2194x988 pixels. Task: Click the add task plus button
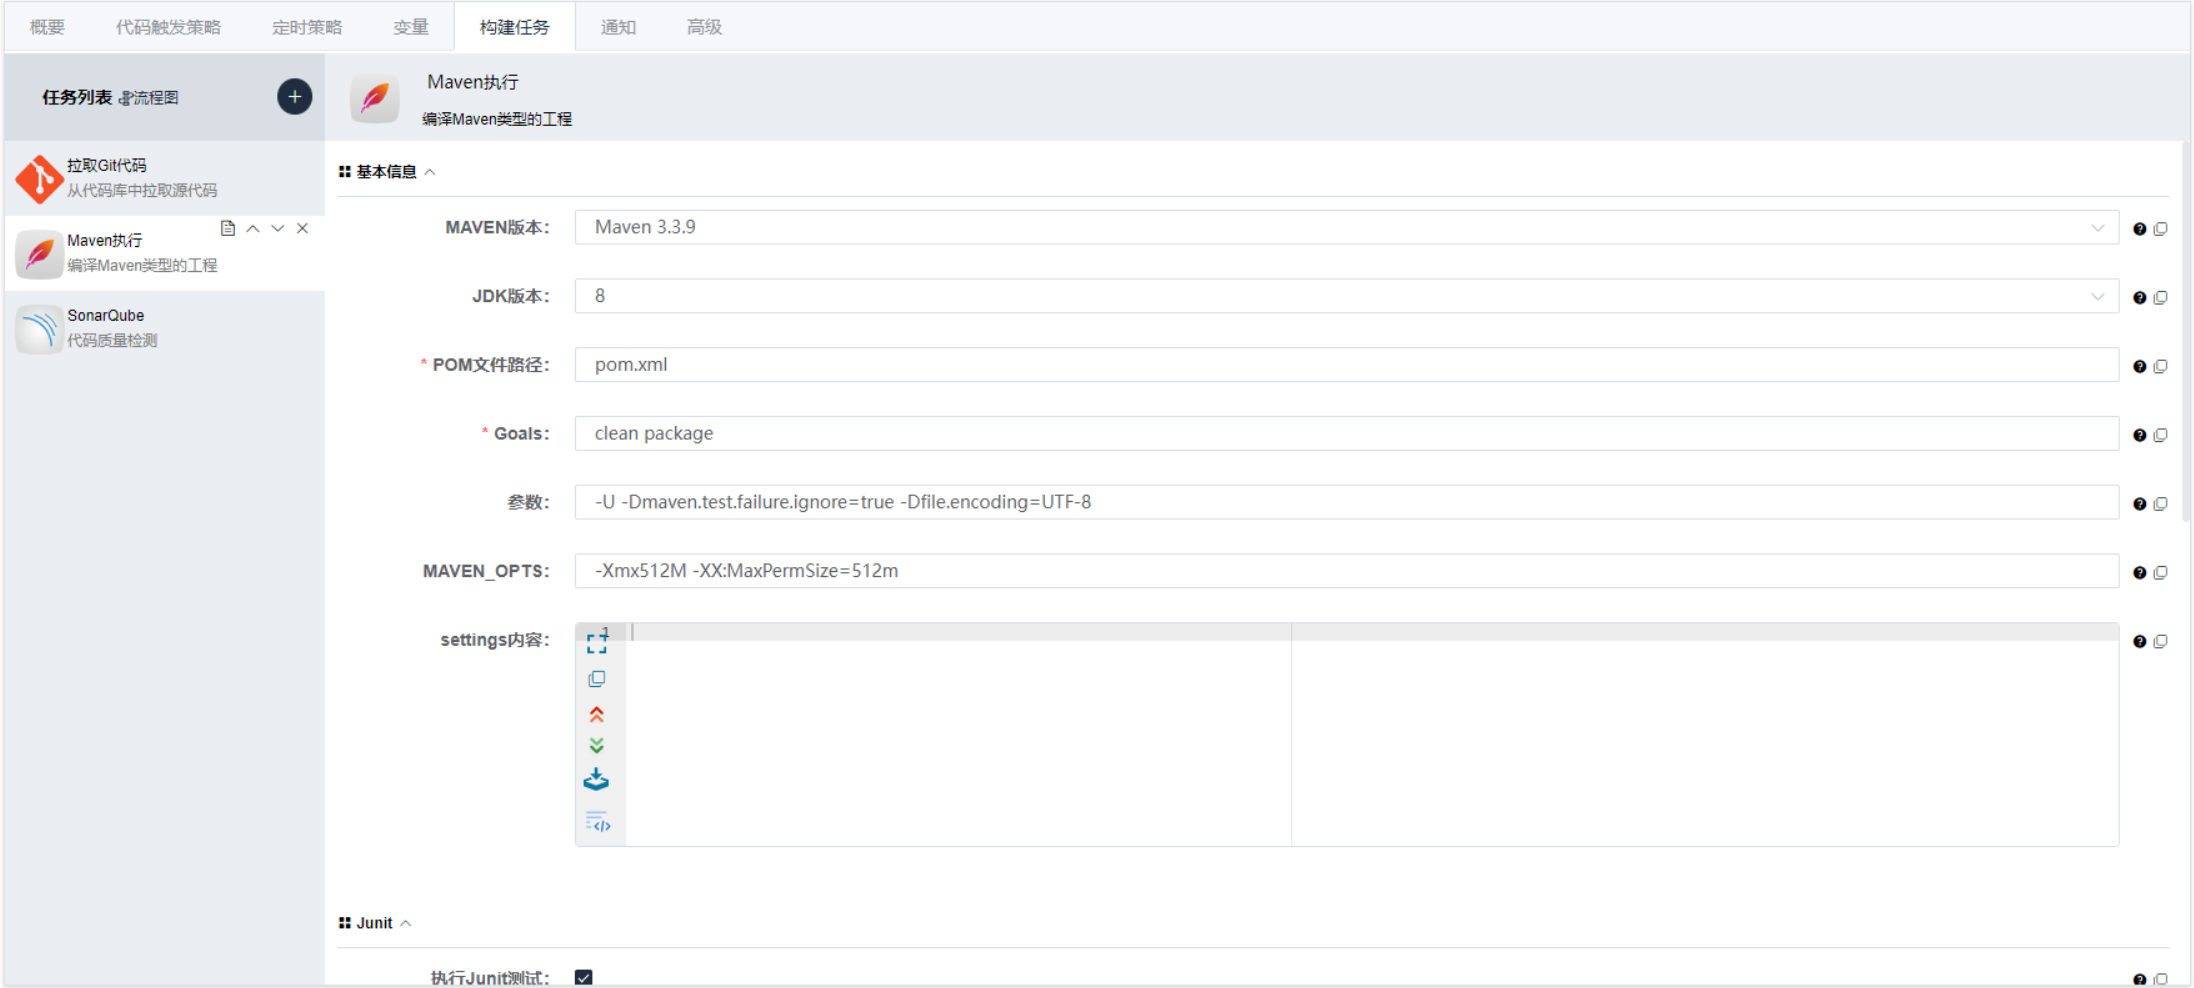coord(294,97)
